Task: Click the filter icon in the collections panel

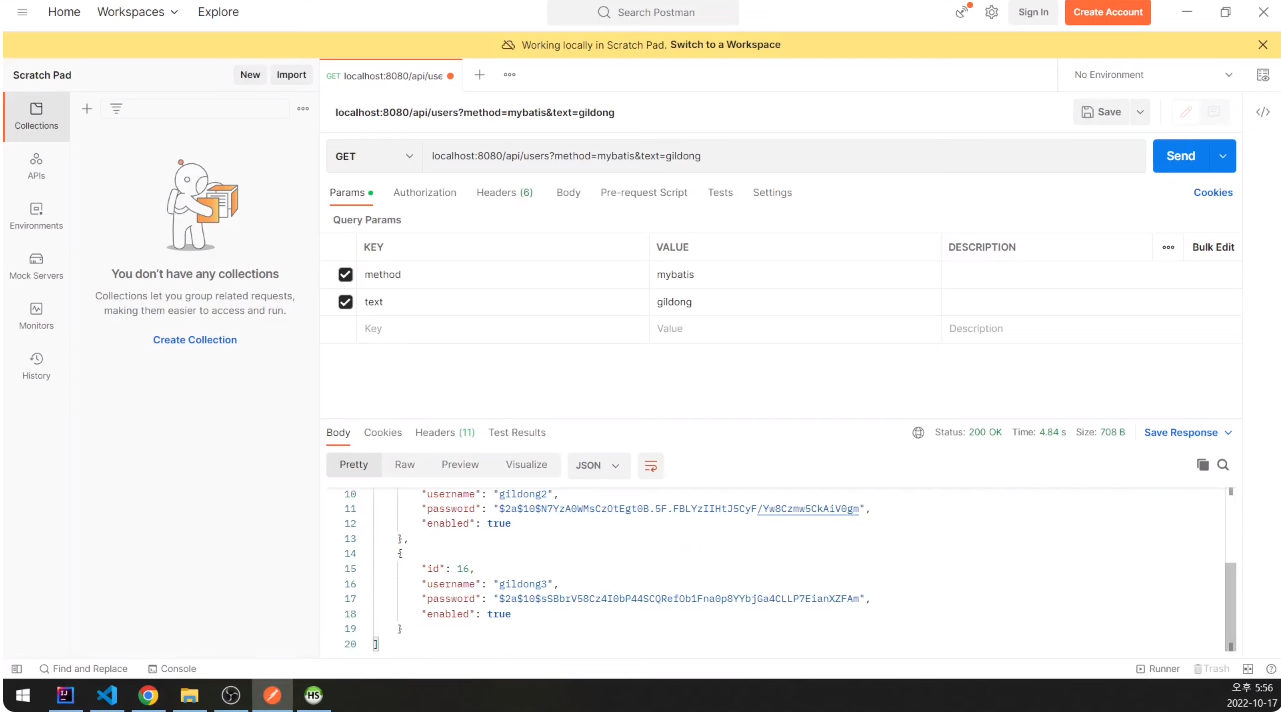Action: tap(116, 108)
